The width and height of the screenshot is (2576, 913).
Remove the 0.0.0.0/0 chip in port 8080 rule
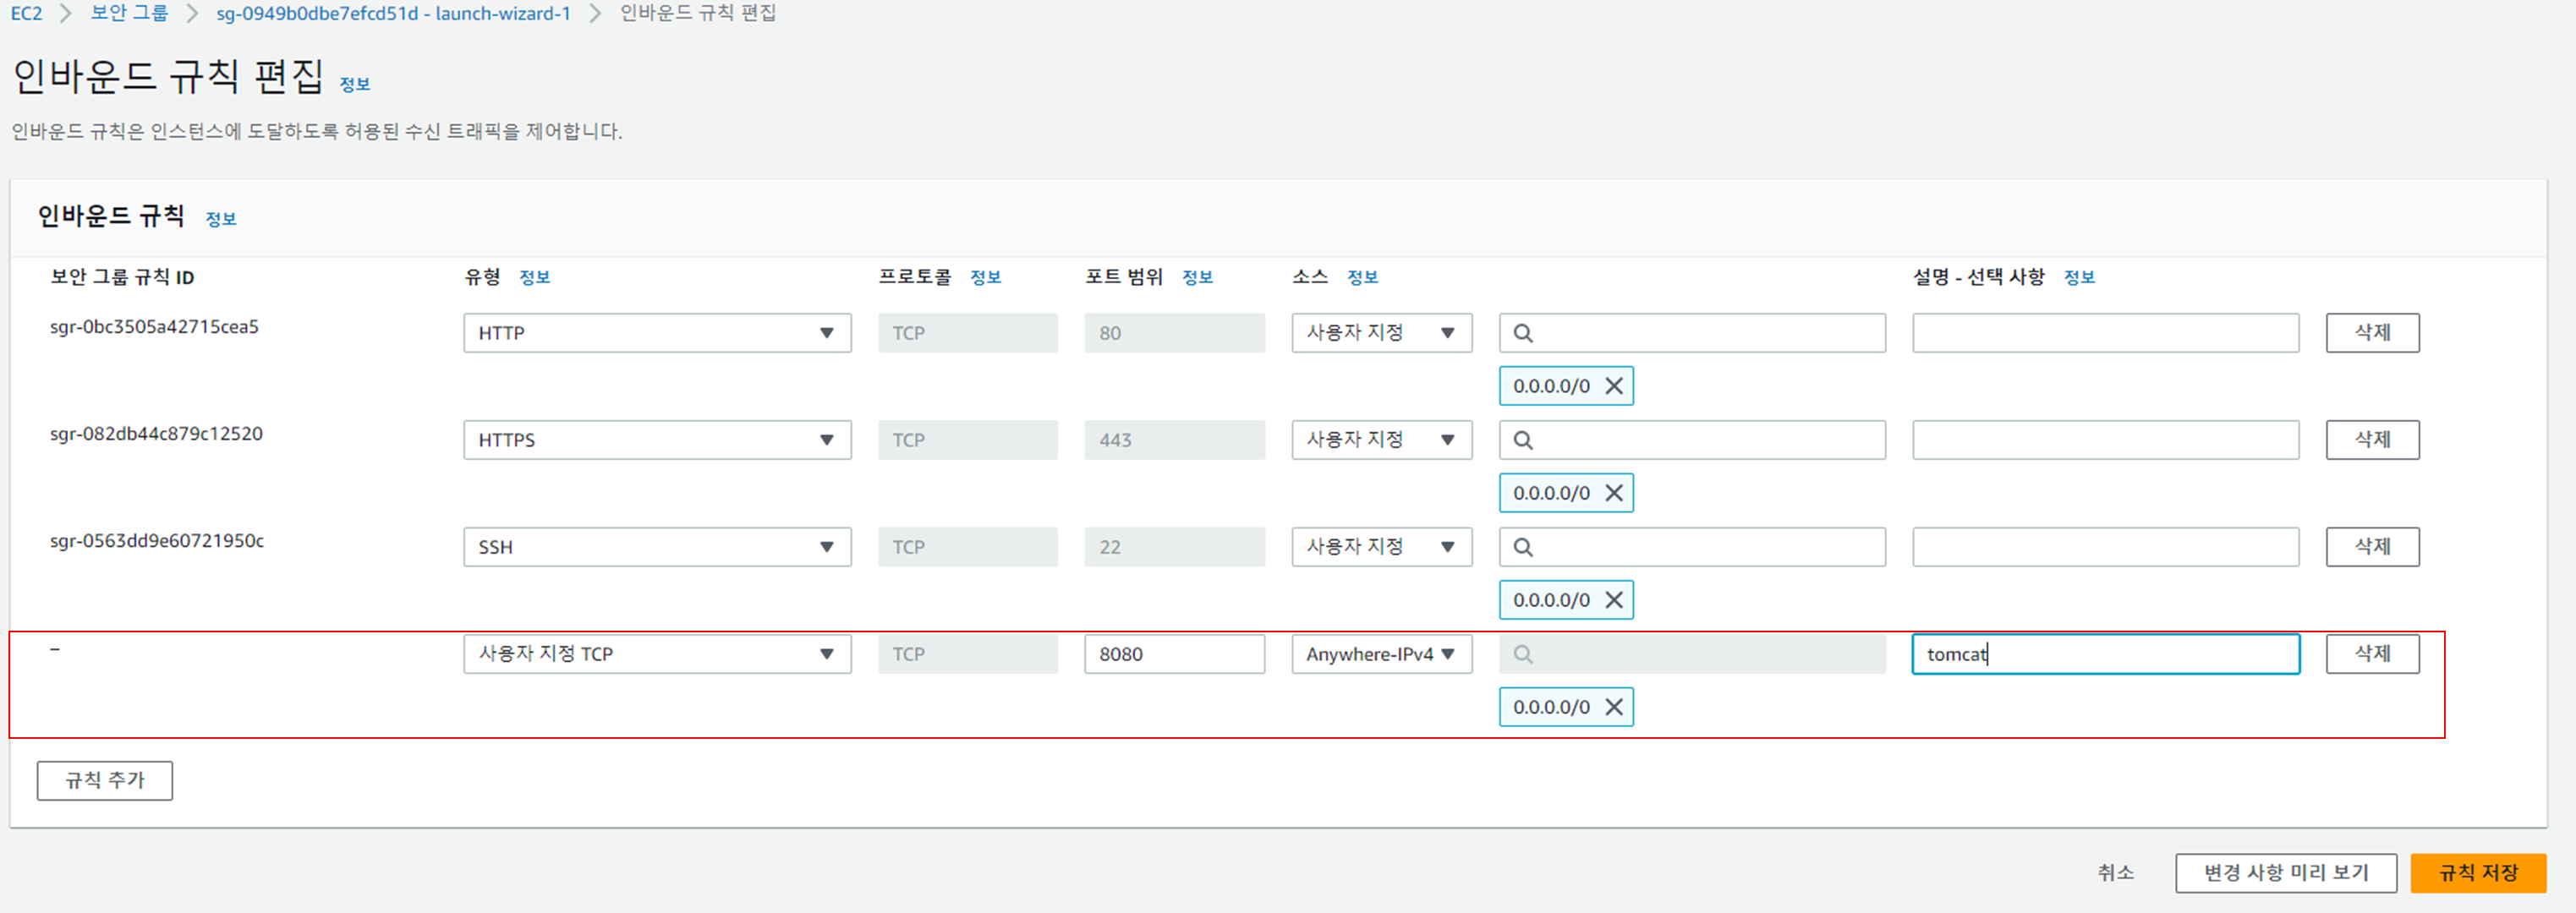[x=1613, y=707]
